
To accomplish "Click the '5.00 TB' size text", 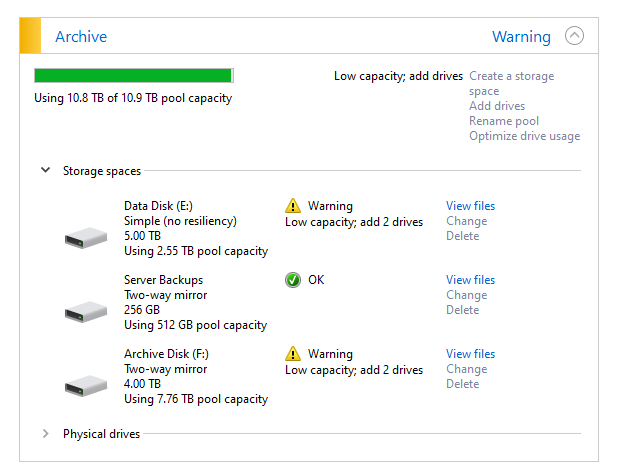I will click(143, 236).
